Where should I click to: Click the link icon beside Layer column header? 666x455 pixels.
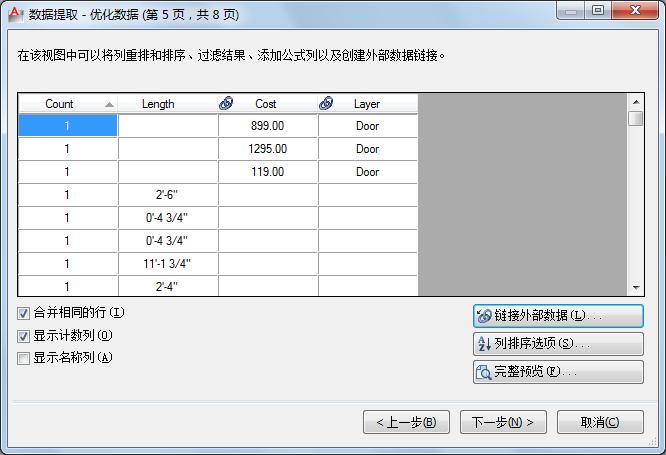326,103
